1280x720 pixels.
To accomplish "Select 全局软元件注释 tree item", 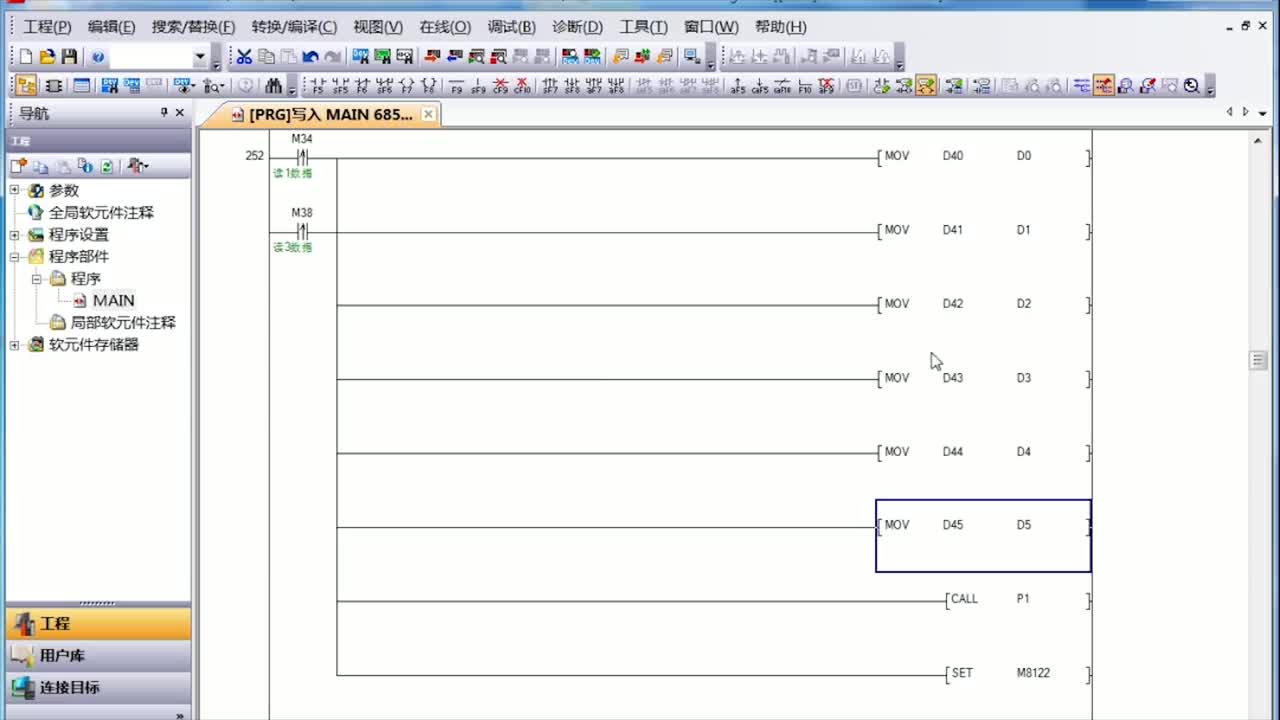I will [x=101, y=213].
